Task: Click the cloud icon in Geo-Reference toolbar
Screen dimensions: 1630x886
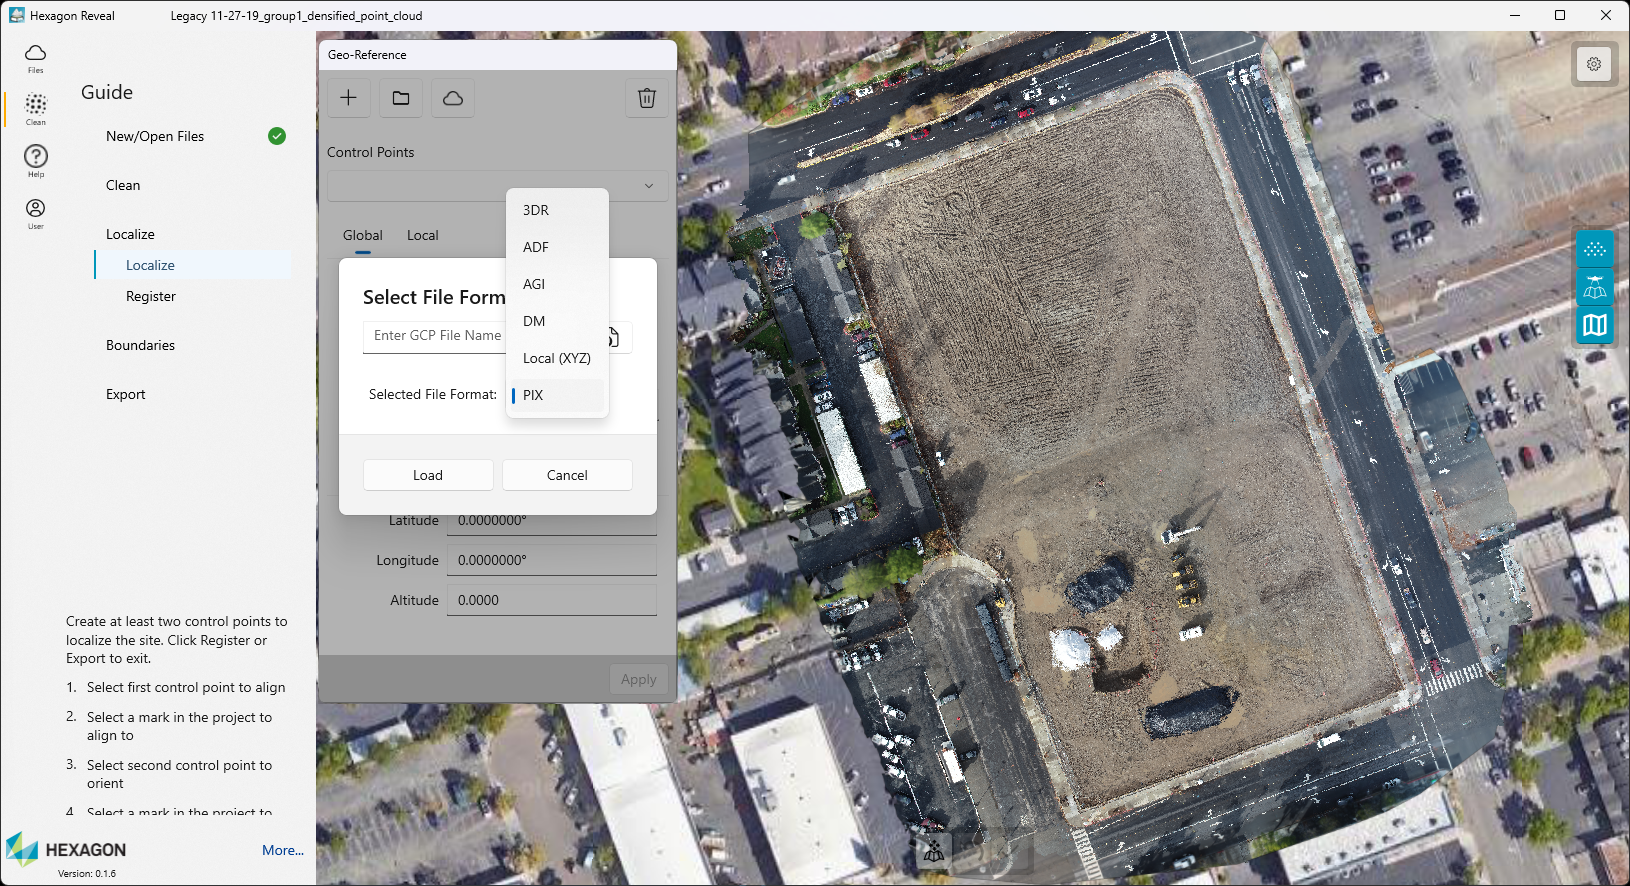Action: (x=453, y=98)
